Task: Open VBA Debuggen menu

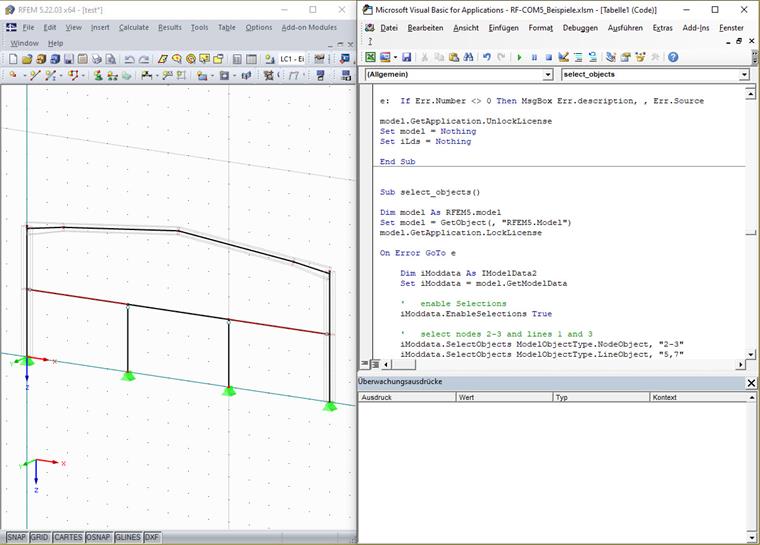Action: tap(580, 28)
